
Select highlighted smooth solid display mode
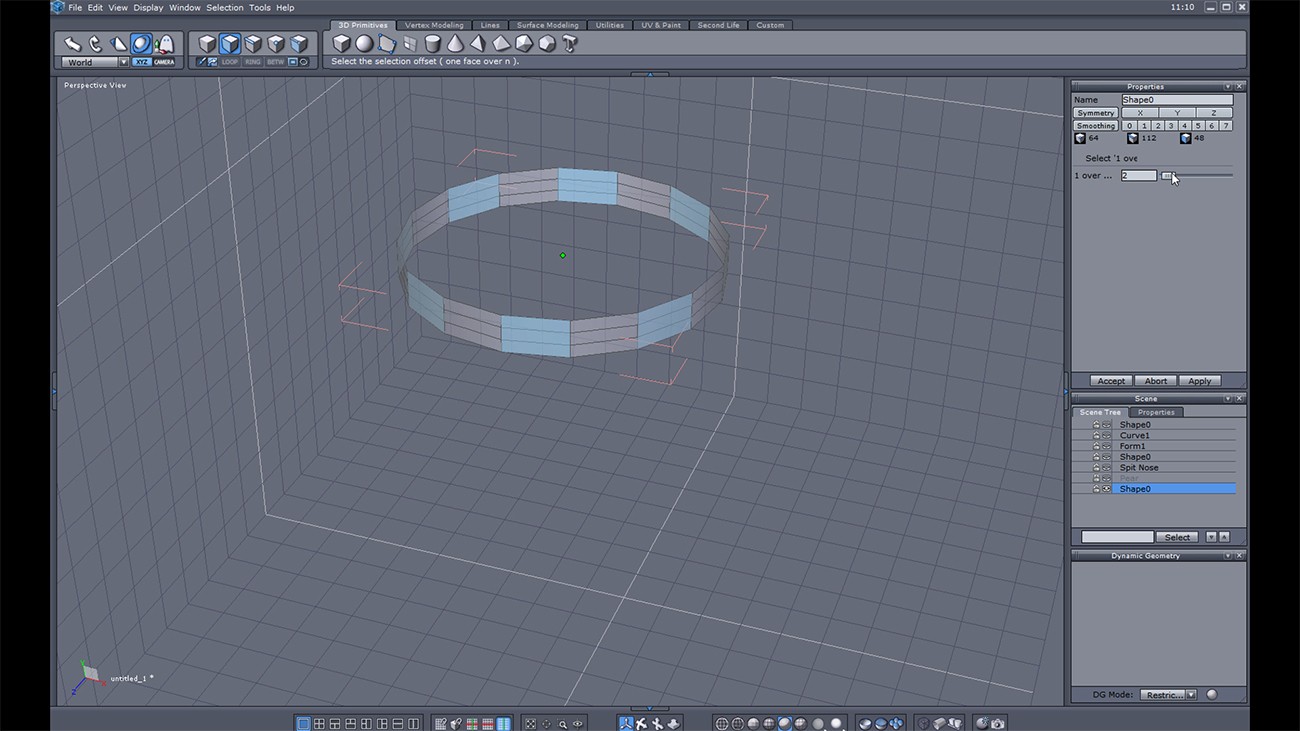[785, 723]
